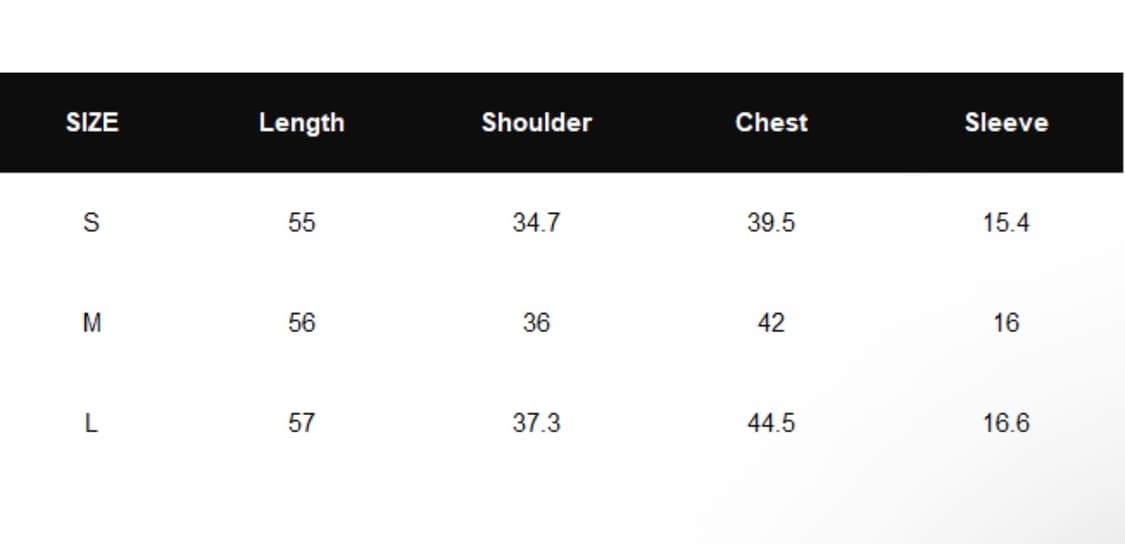Click chest measurement 39.5
The image size is (1125, 544).
pos(771,222)
